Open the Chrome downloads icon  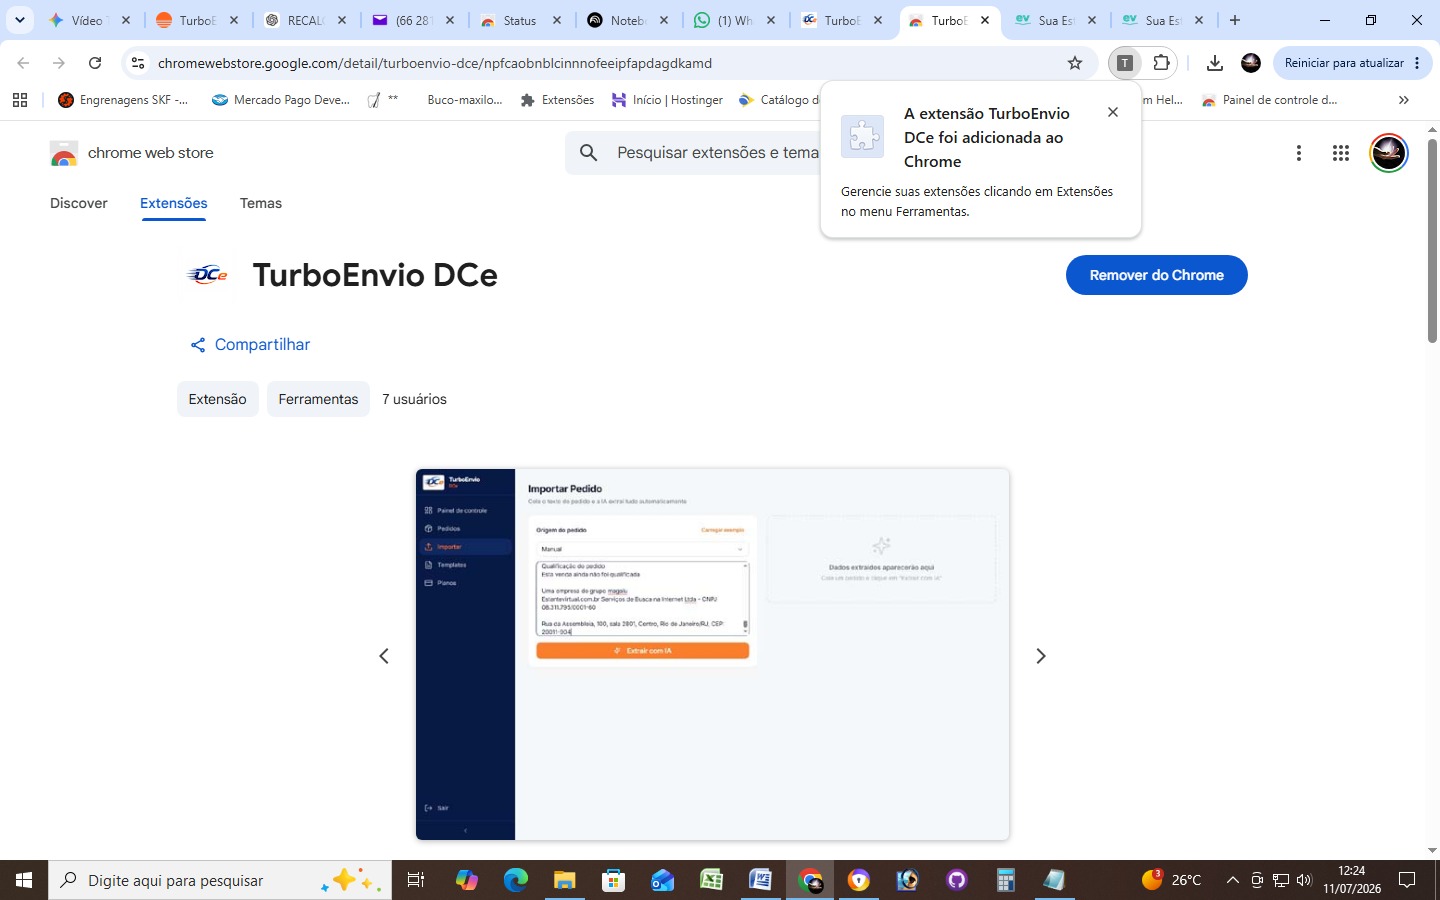pos(1214,63)
